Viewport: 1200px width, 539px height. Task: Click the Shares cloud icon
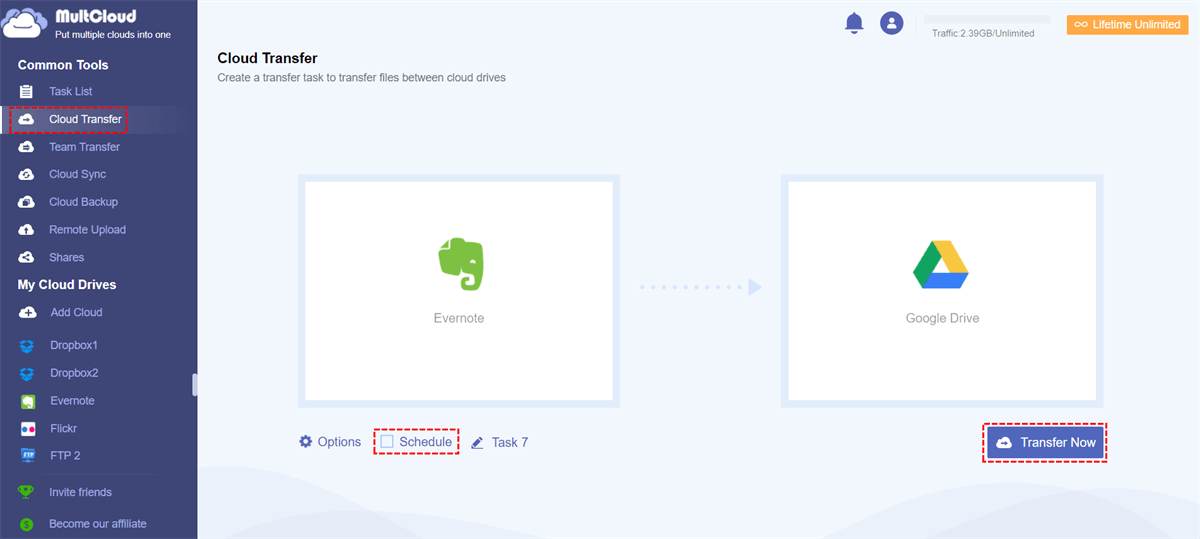tap(27, 257)
